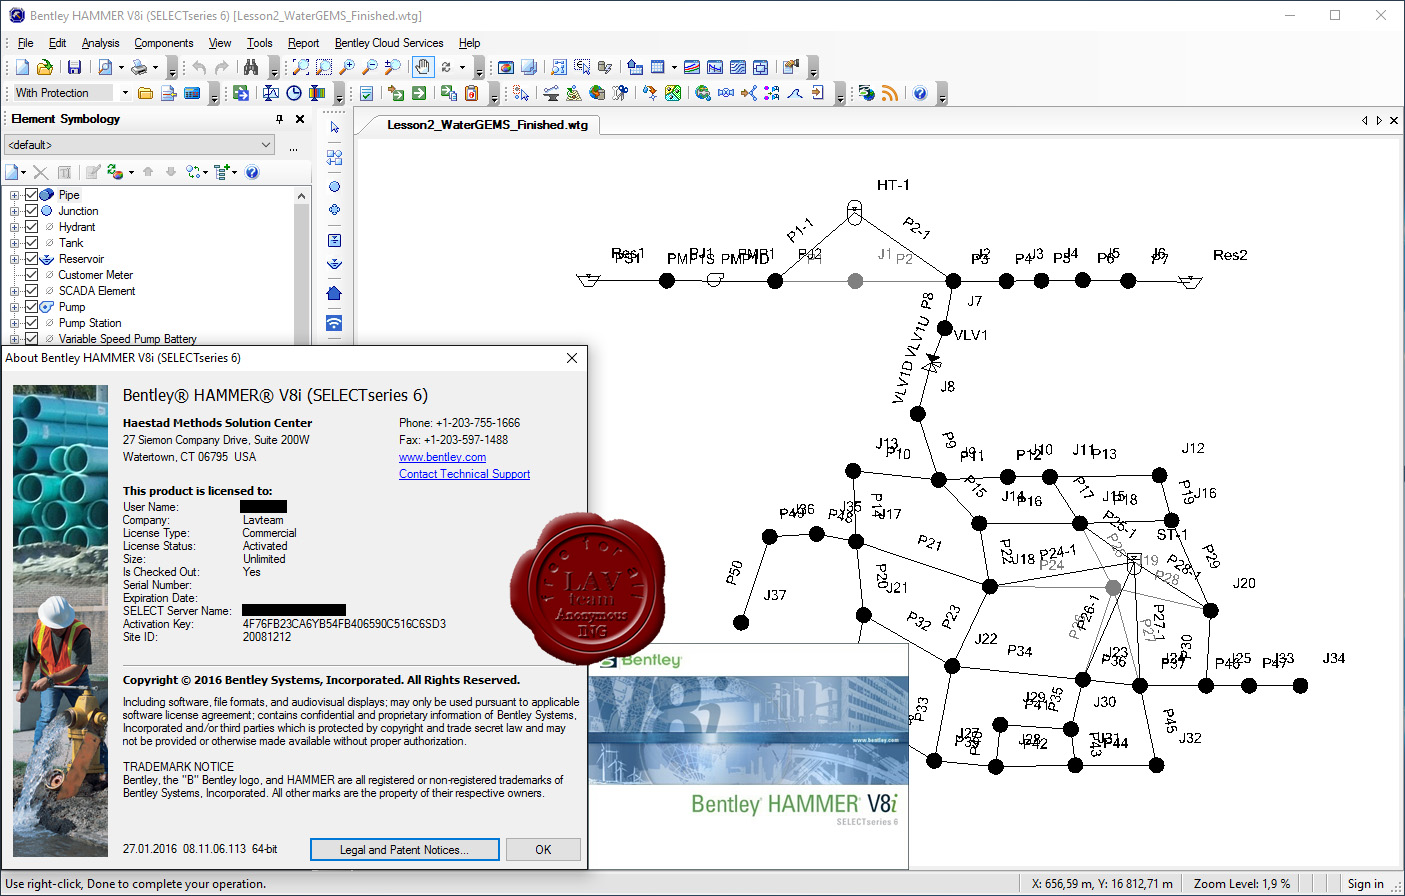Open the clock Time Browser icon

(x=294, y=93)
